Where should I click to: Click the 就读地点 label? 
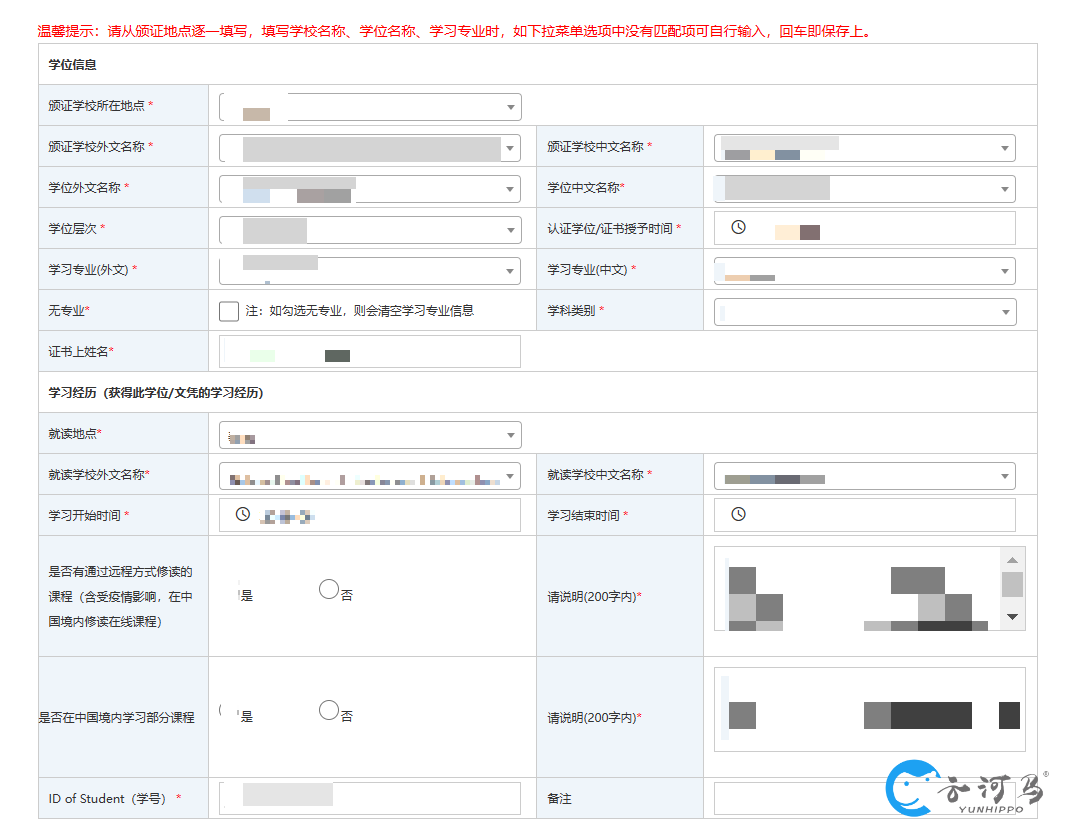[x=75, y=434]
